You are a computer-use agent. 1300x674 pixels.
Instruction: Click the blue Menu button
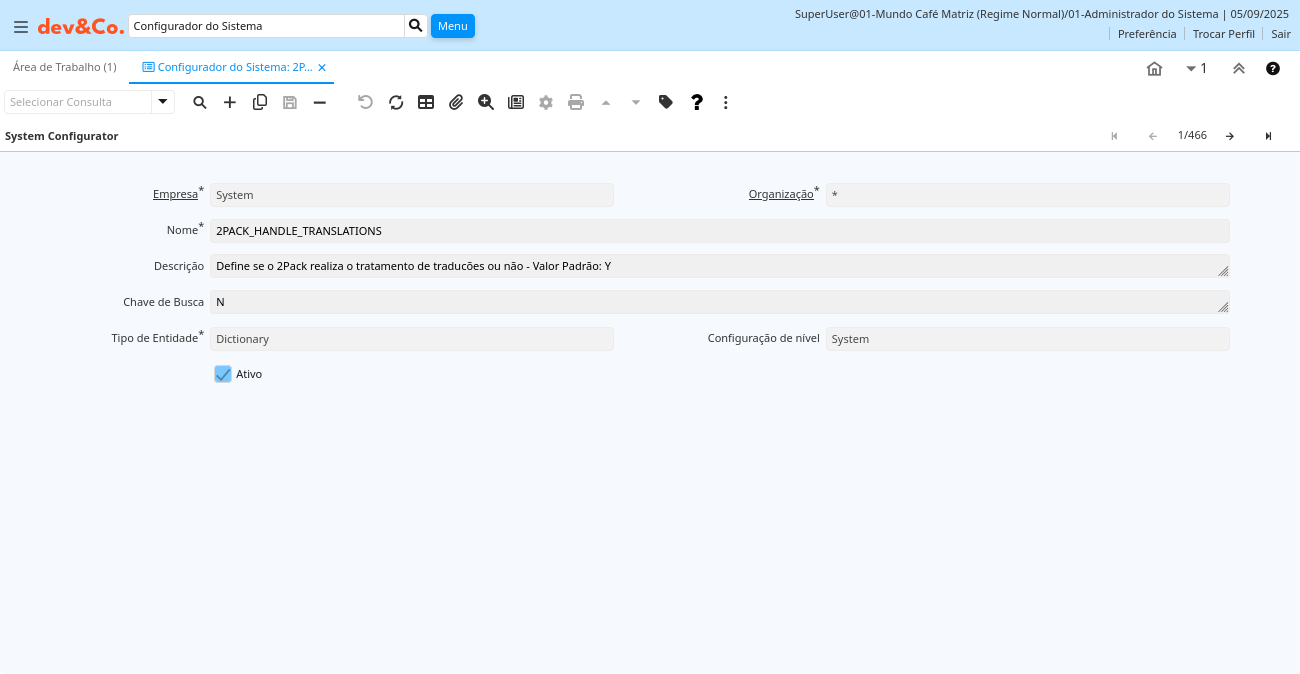point(452,26)
